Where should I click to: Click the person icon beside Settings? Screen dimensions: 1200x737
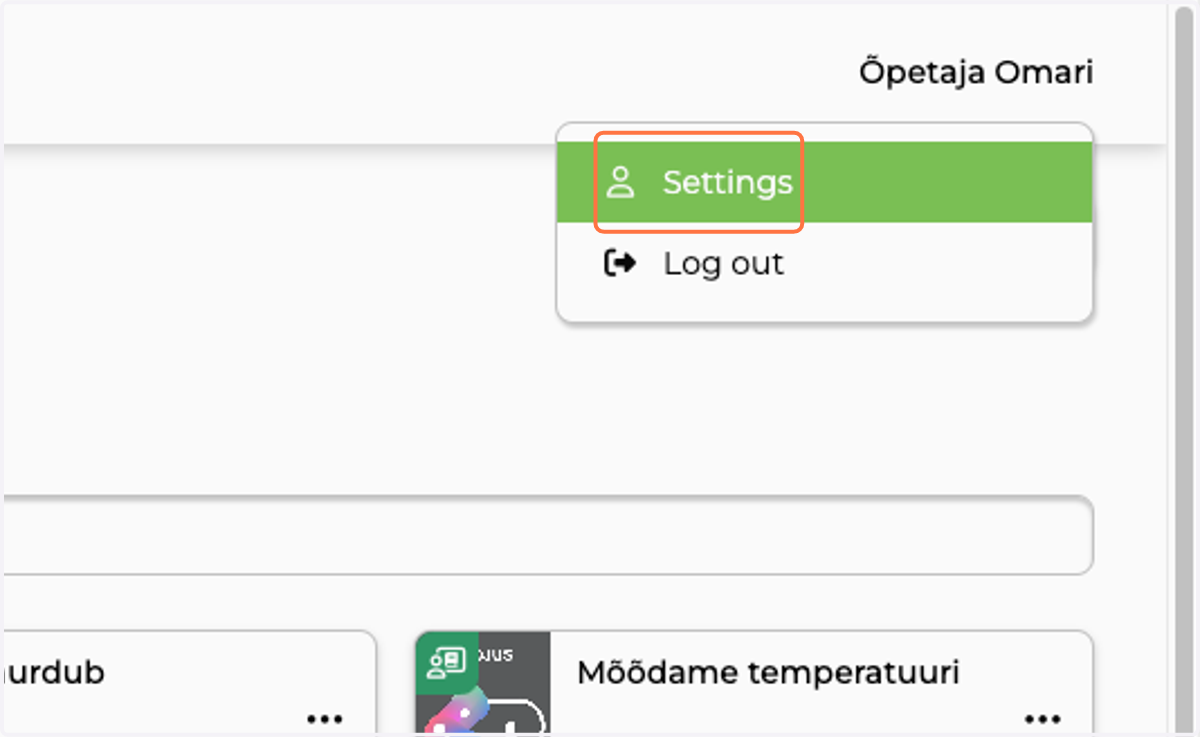pyautogui.click(x=621, y=182)
